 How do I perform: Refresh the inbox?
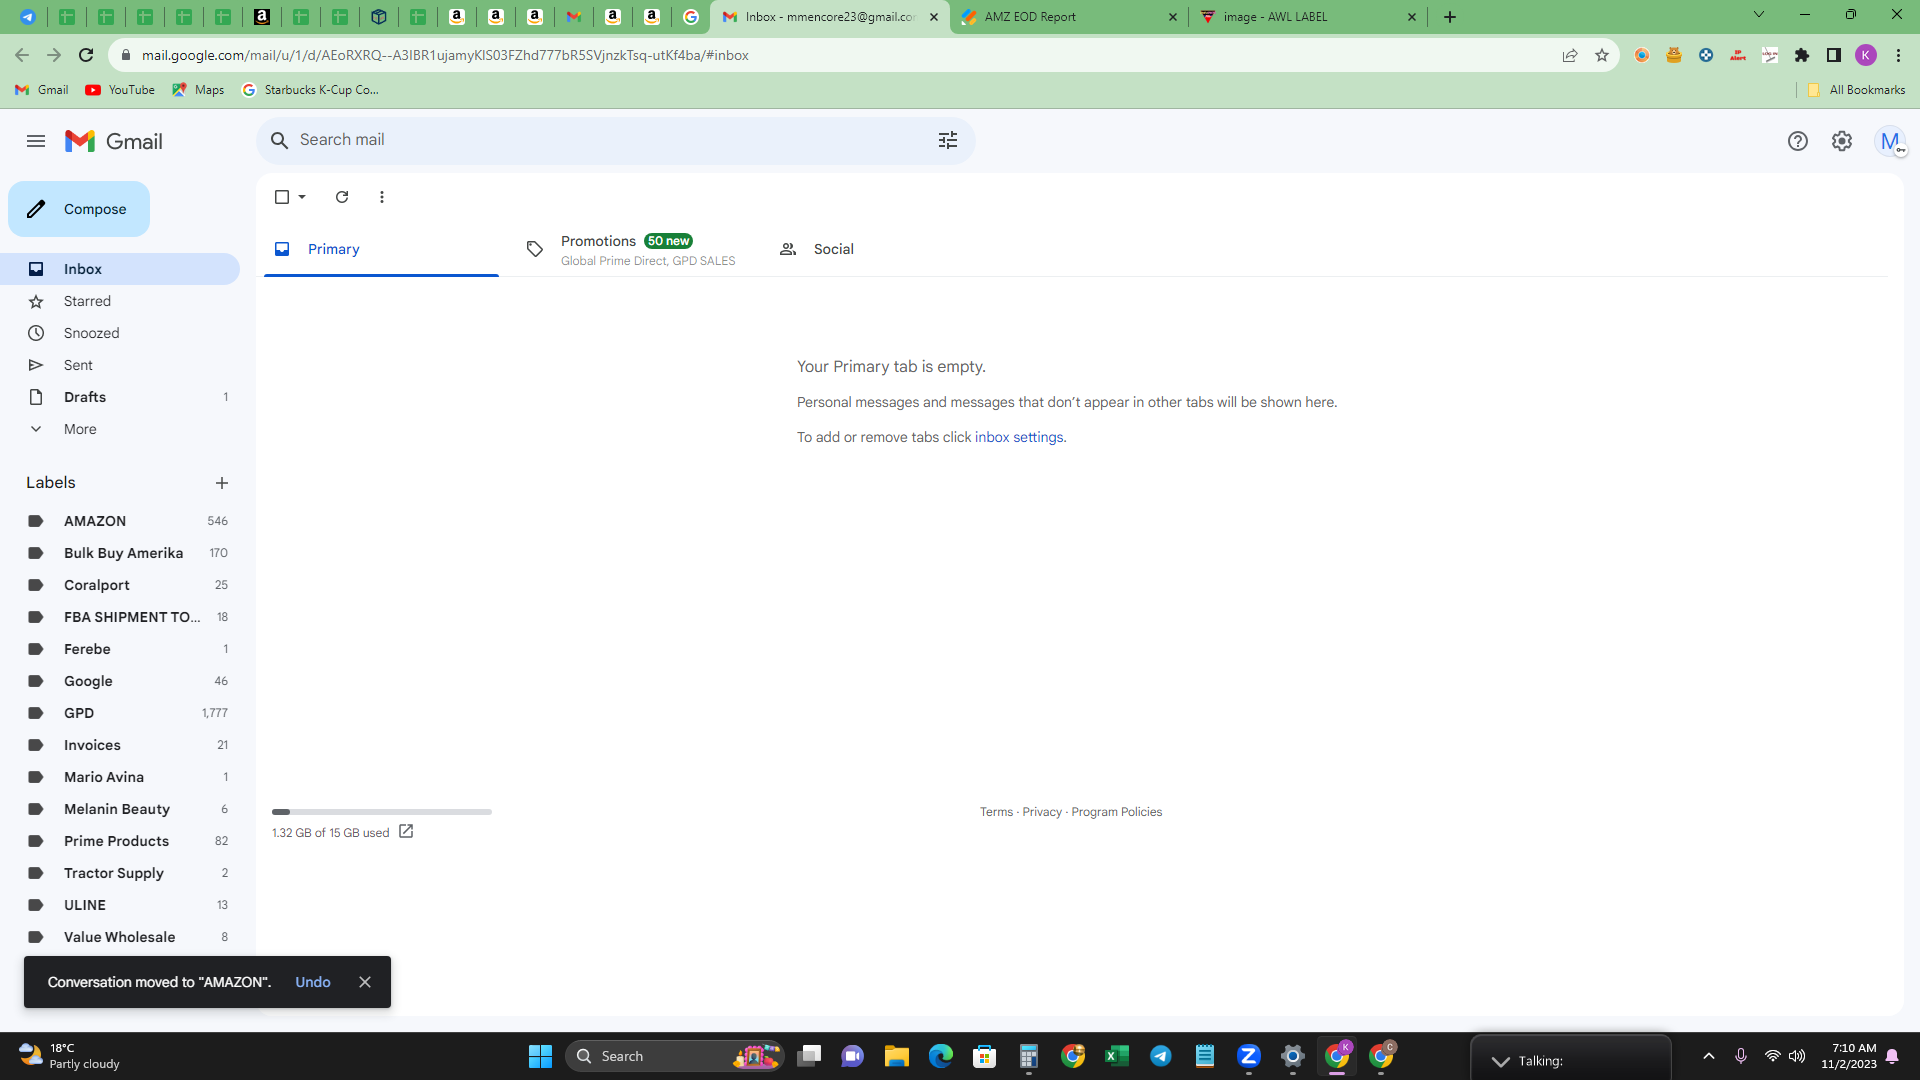[x=342, y=197]
